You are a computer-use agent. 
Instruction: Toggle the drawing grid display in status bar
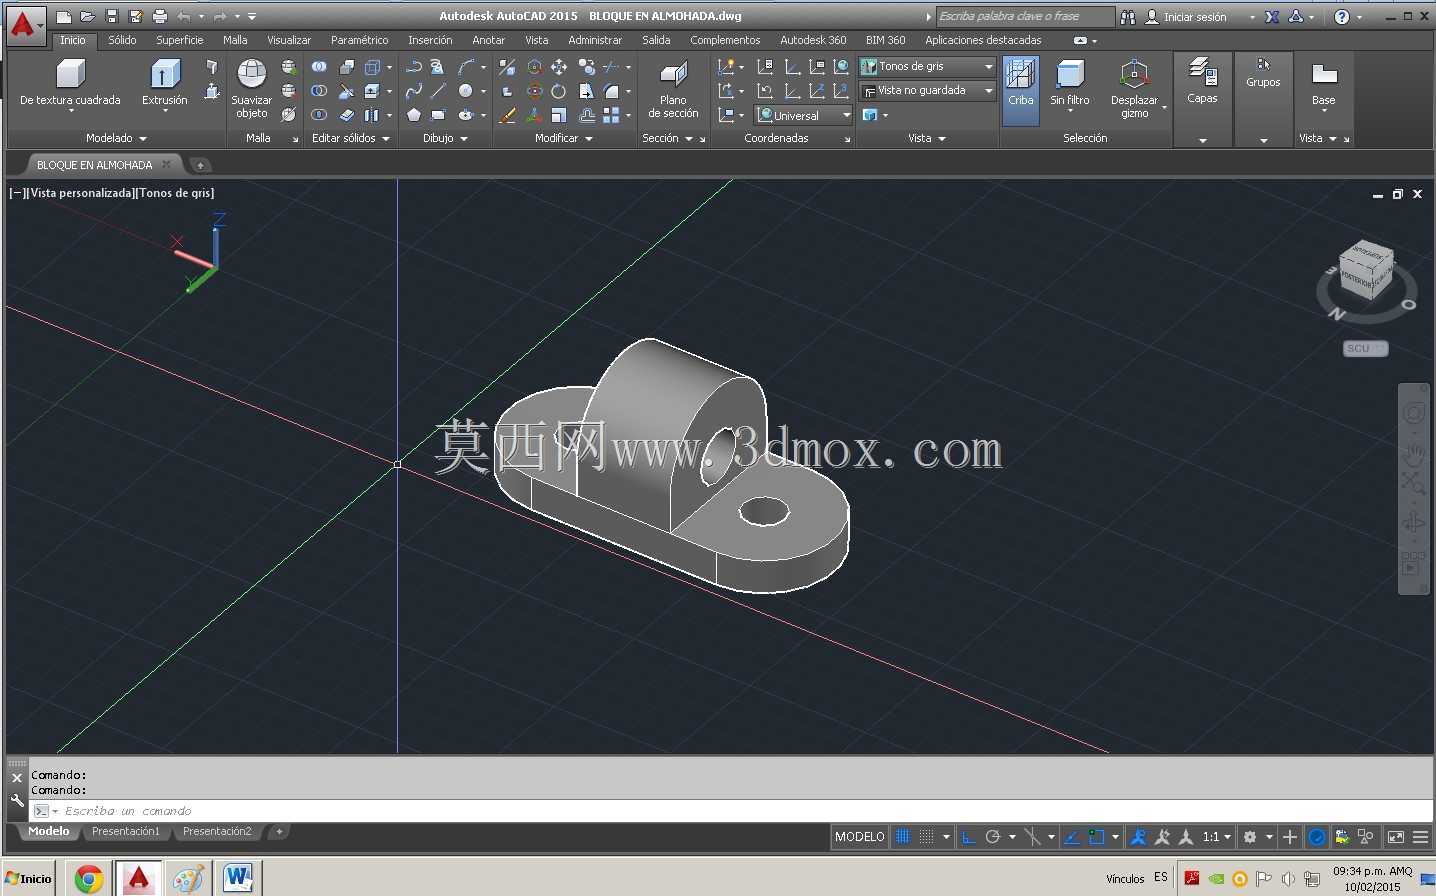903,837
